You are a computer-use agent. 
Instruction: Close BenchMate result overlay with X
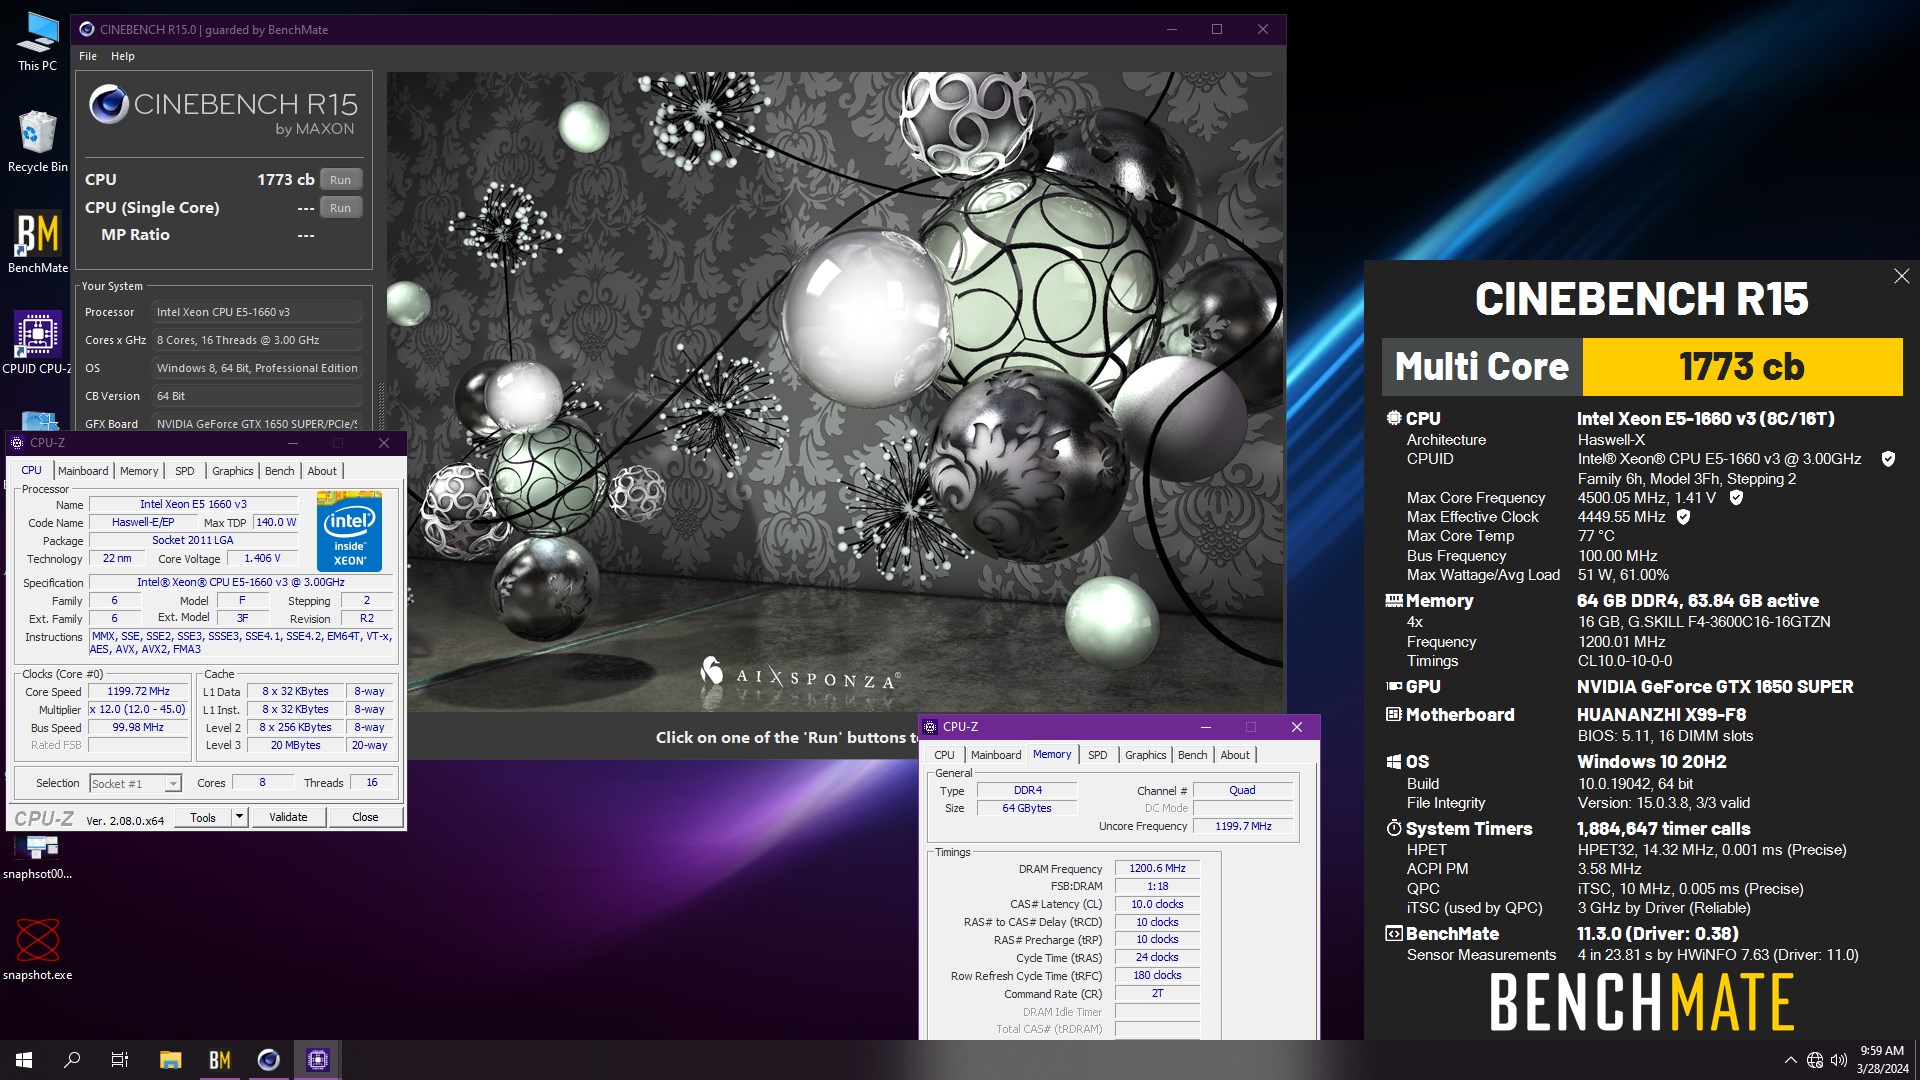tap(1901, 276)
